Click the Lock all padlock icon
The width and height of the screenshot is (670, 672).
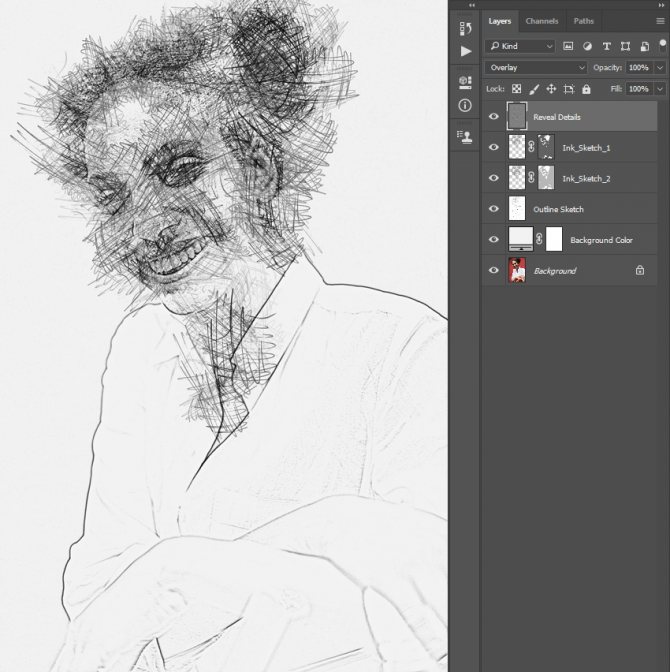pyautogui.click(x=586, y=89)
